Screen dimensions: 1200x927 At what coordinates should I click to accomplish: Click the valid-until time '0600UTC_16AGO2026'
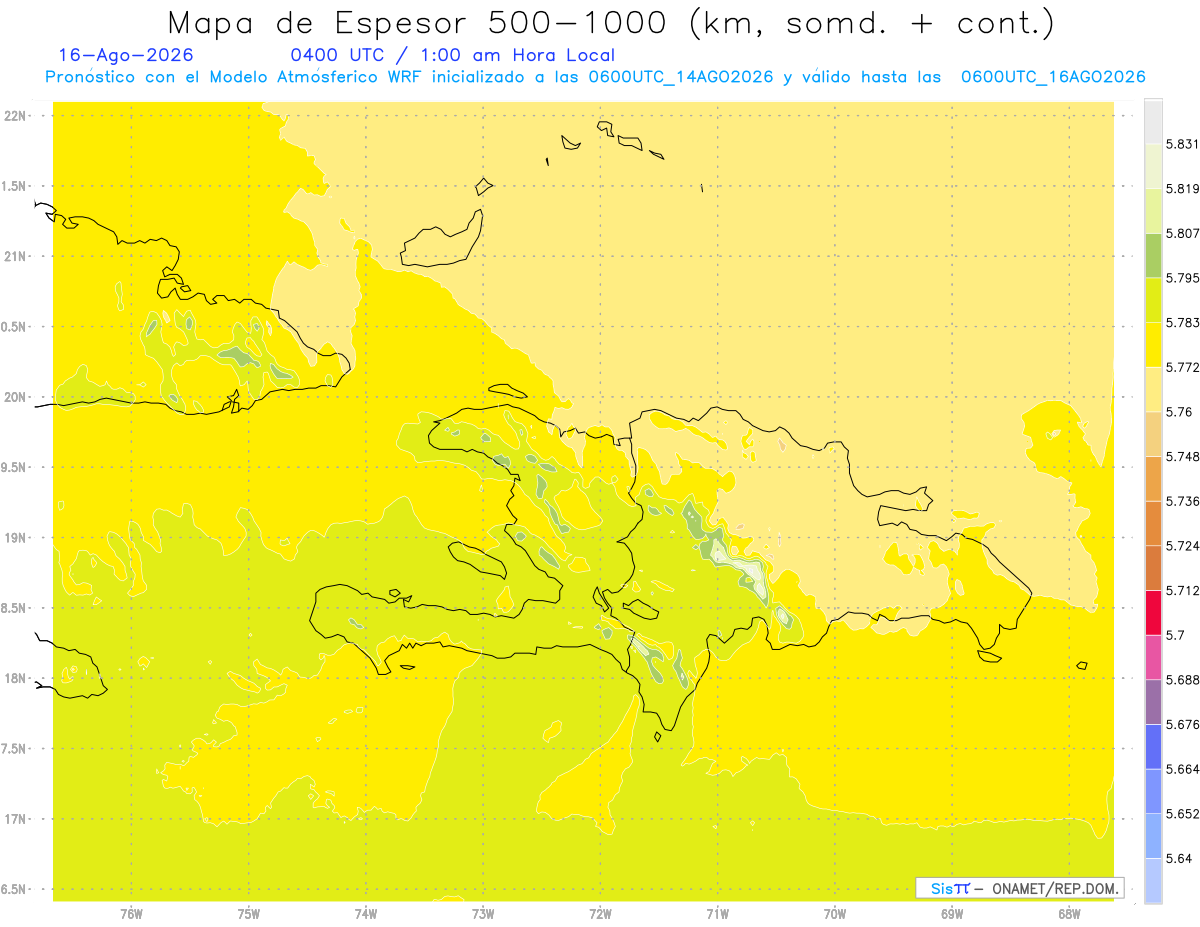(x=1053, y=77)
